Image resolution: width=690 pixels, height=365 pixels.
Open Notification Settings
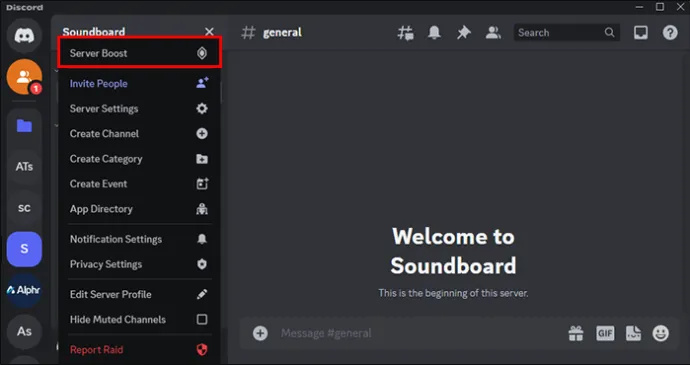(x=139, y=239)
